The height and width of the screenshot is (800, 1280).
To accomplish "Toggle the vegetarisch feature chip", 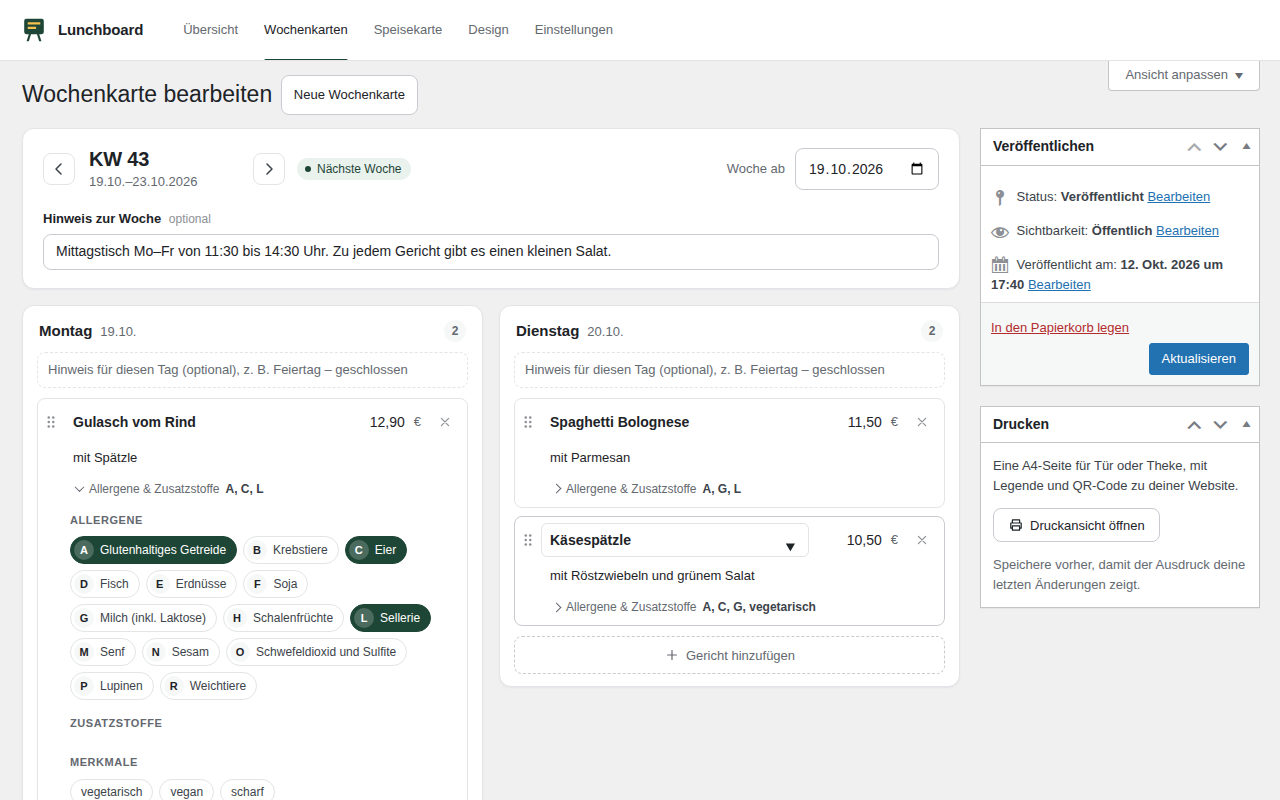I will (111, 791).
